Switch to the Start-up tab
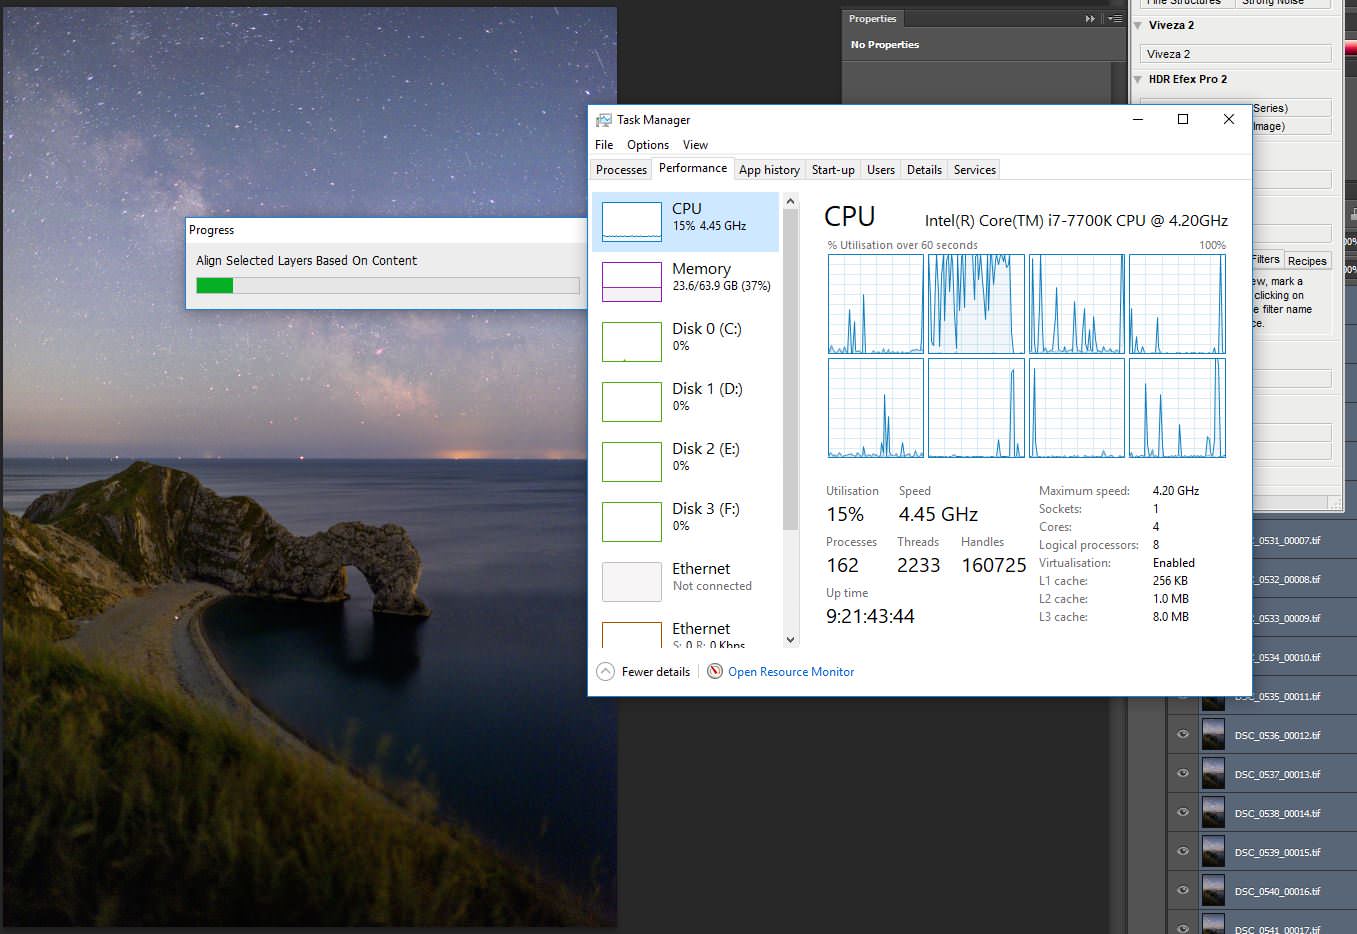 click(x=833, y=170)
